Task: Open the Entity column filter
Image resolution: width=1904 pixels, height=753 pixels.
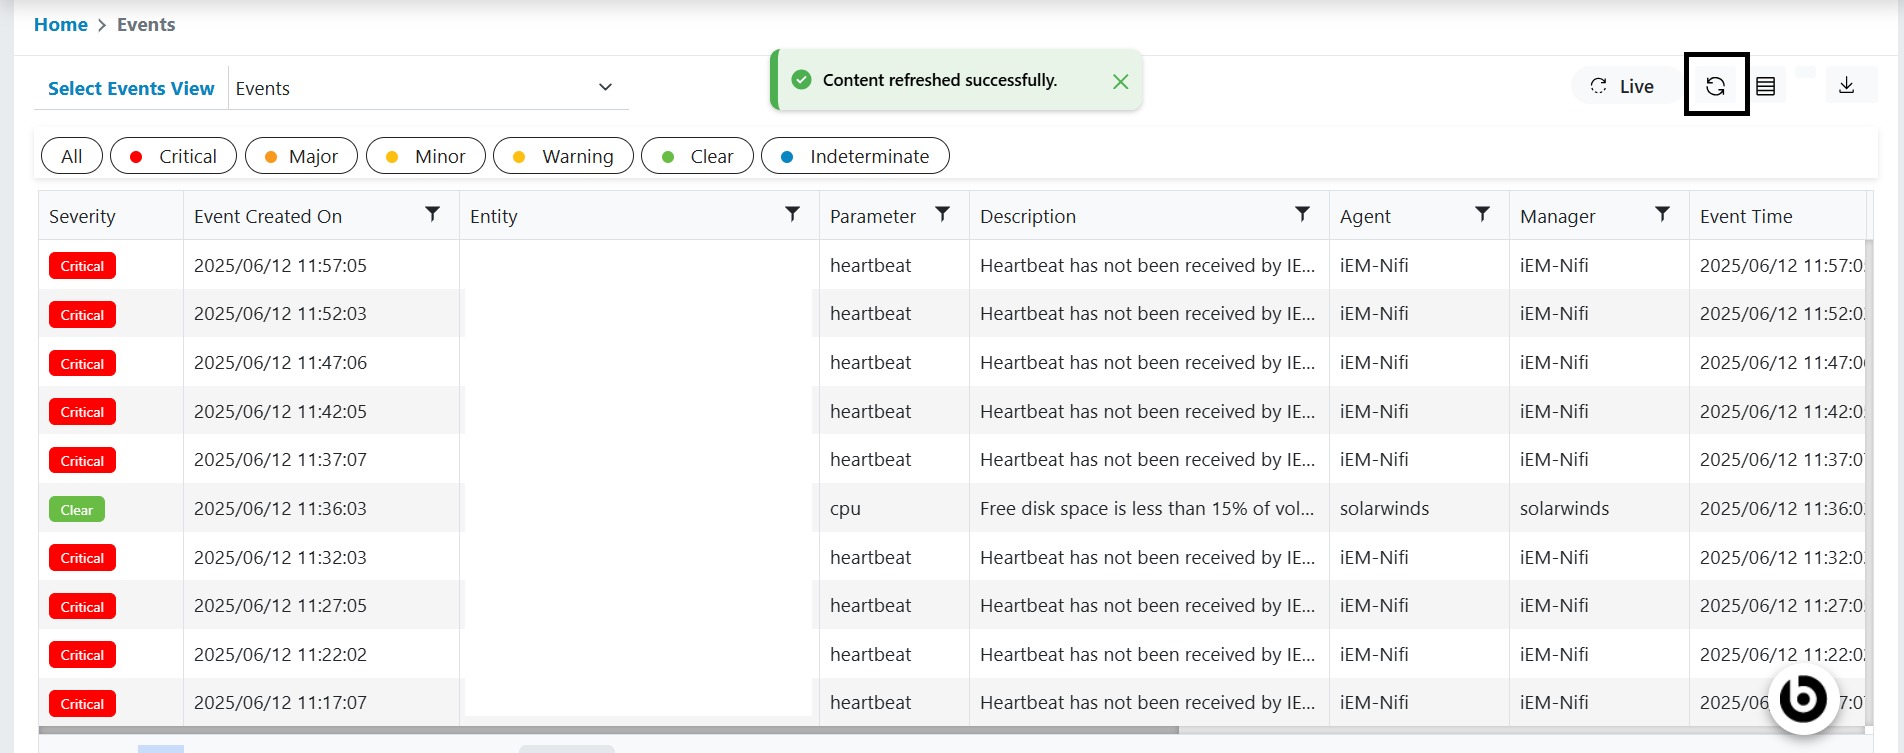Action: pyautogui.click(x=792, y=214)
